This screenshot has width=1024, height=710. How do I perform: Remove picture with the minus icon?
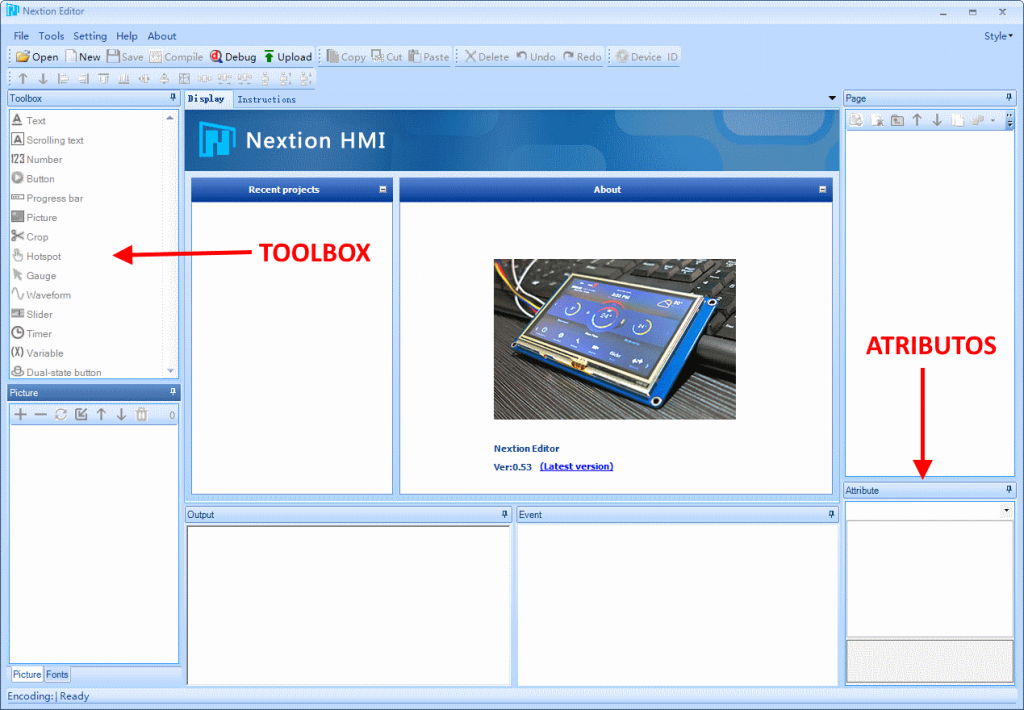[40, 415]
